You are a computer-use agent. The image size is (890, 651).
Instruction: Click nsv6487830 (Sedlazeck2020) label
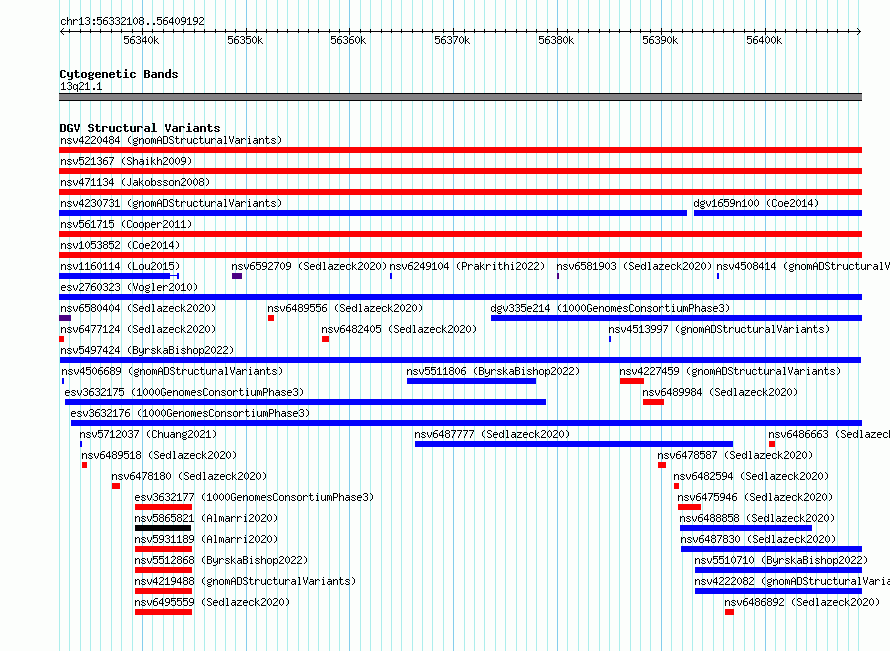[758, 539]
